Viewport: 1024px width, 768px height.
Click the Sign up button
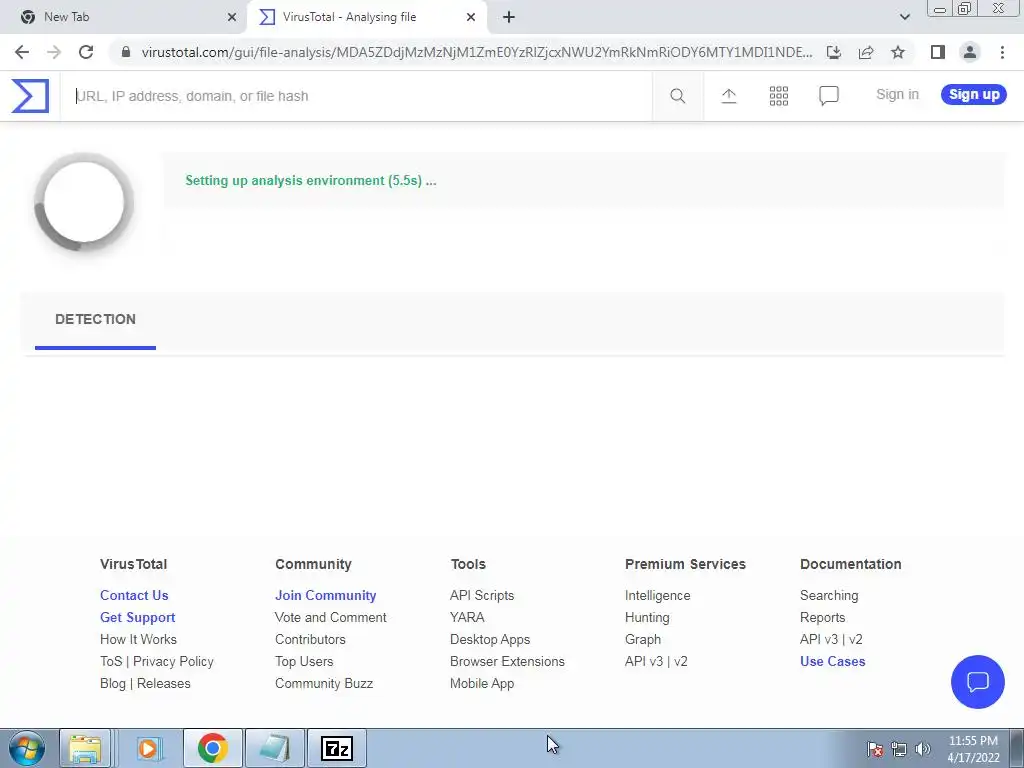pyautogui.click(x=974, y=94)
